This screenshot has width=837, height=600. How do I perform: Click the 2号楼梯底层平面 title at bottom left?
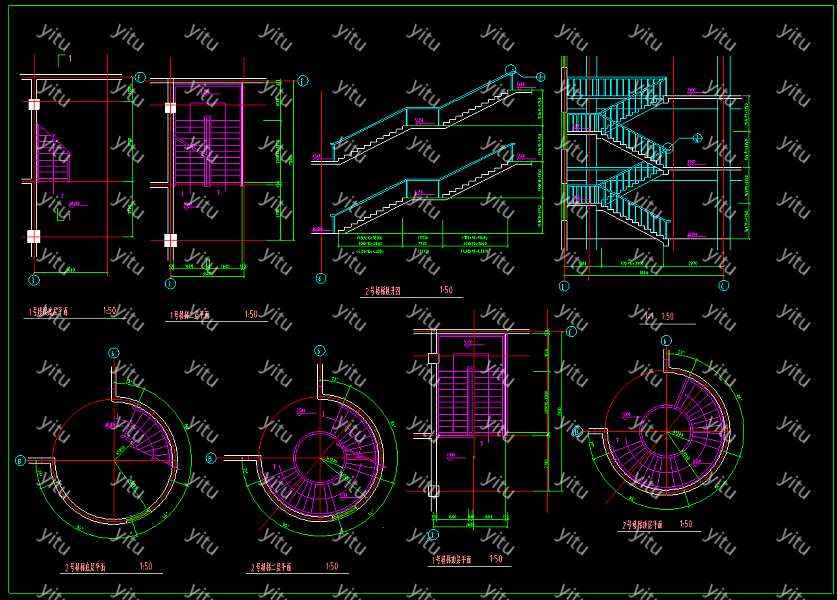86,567
